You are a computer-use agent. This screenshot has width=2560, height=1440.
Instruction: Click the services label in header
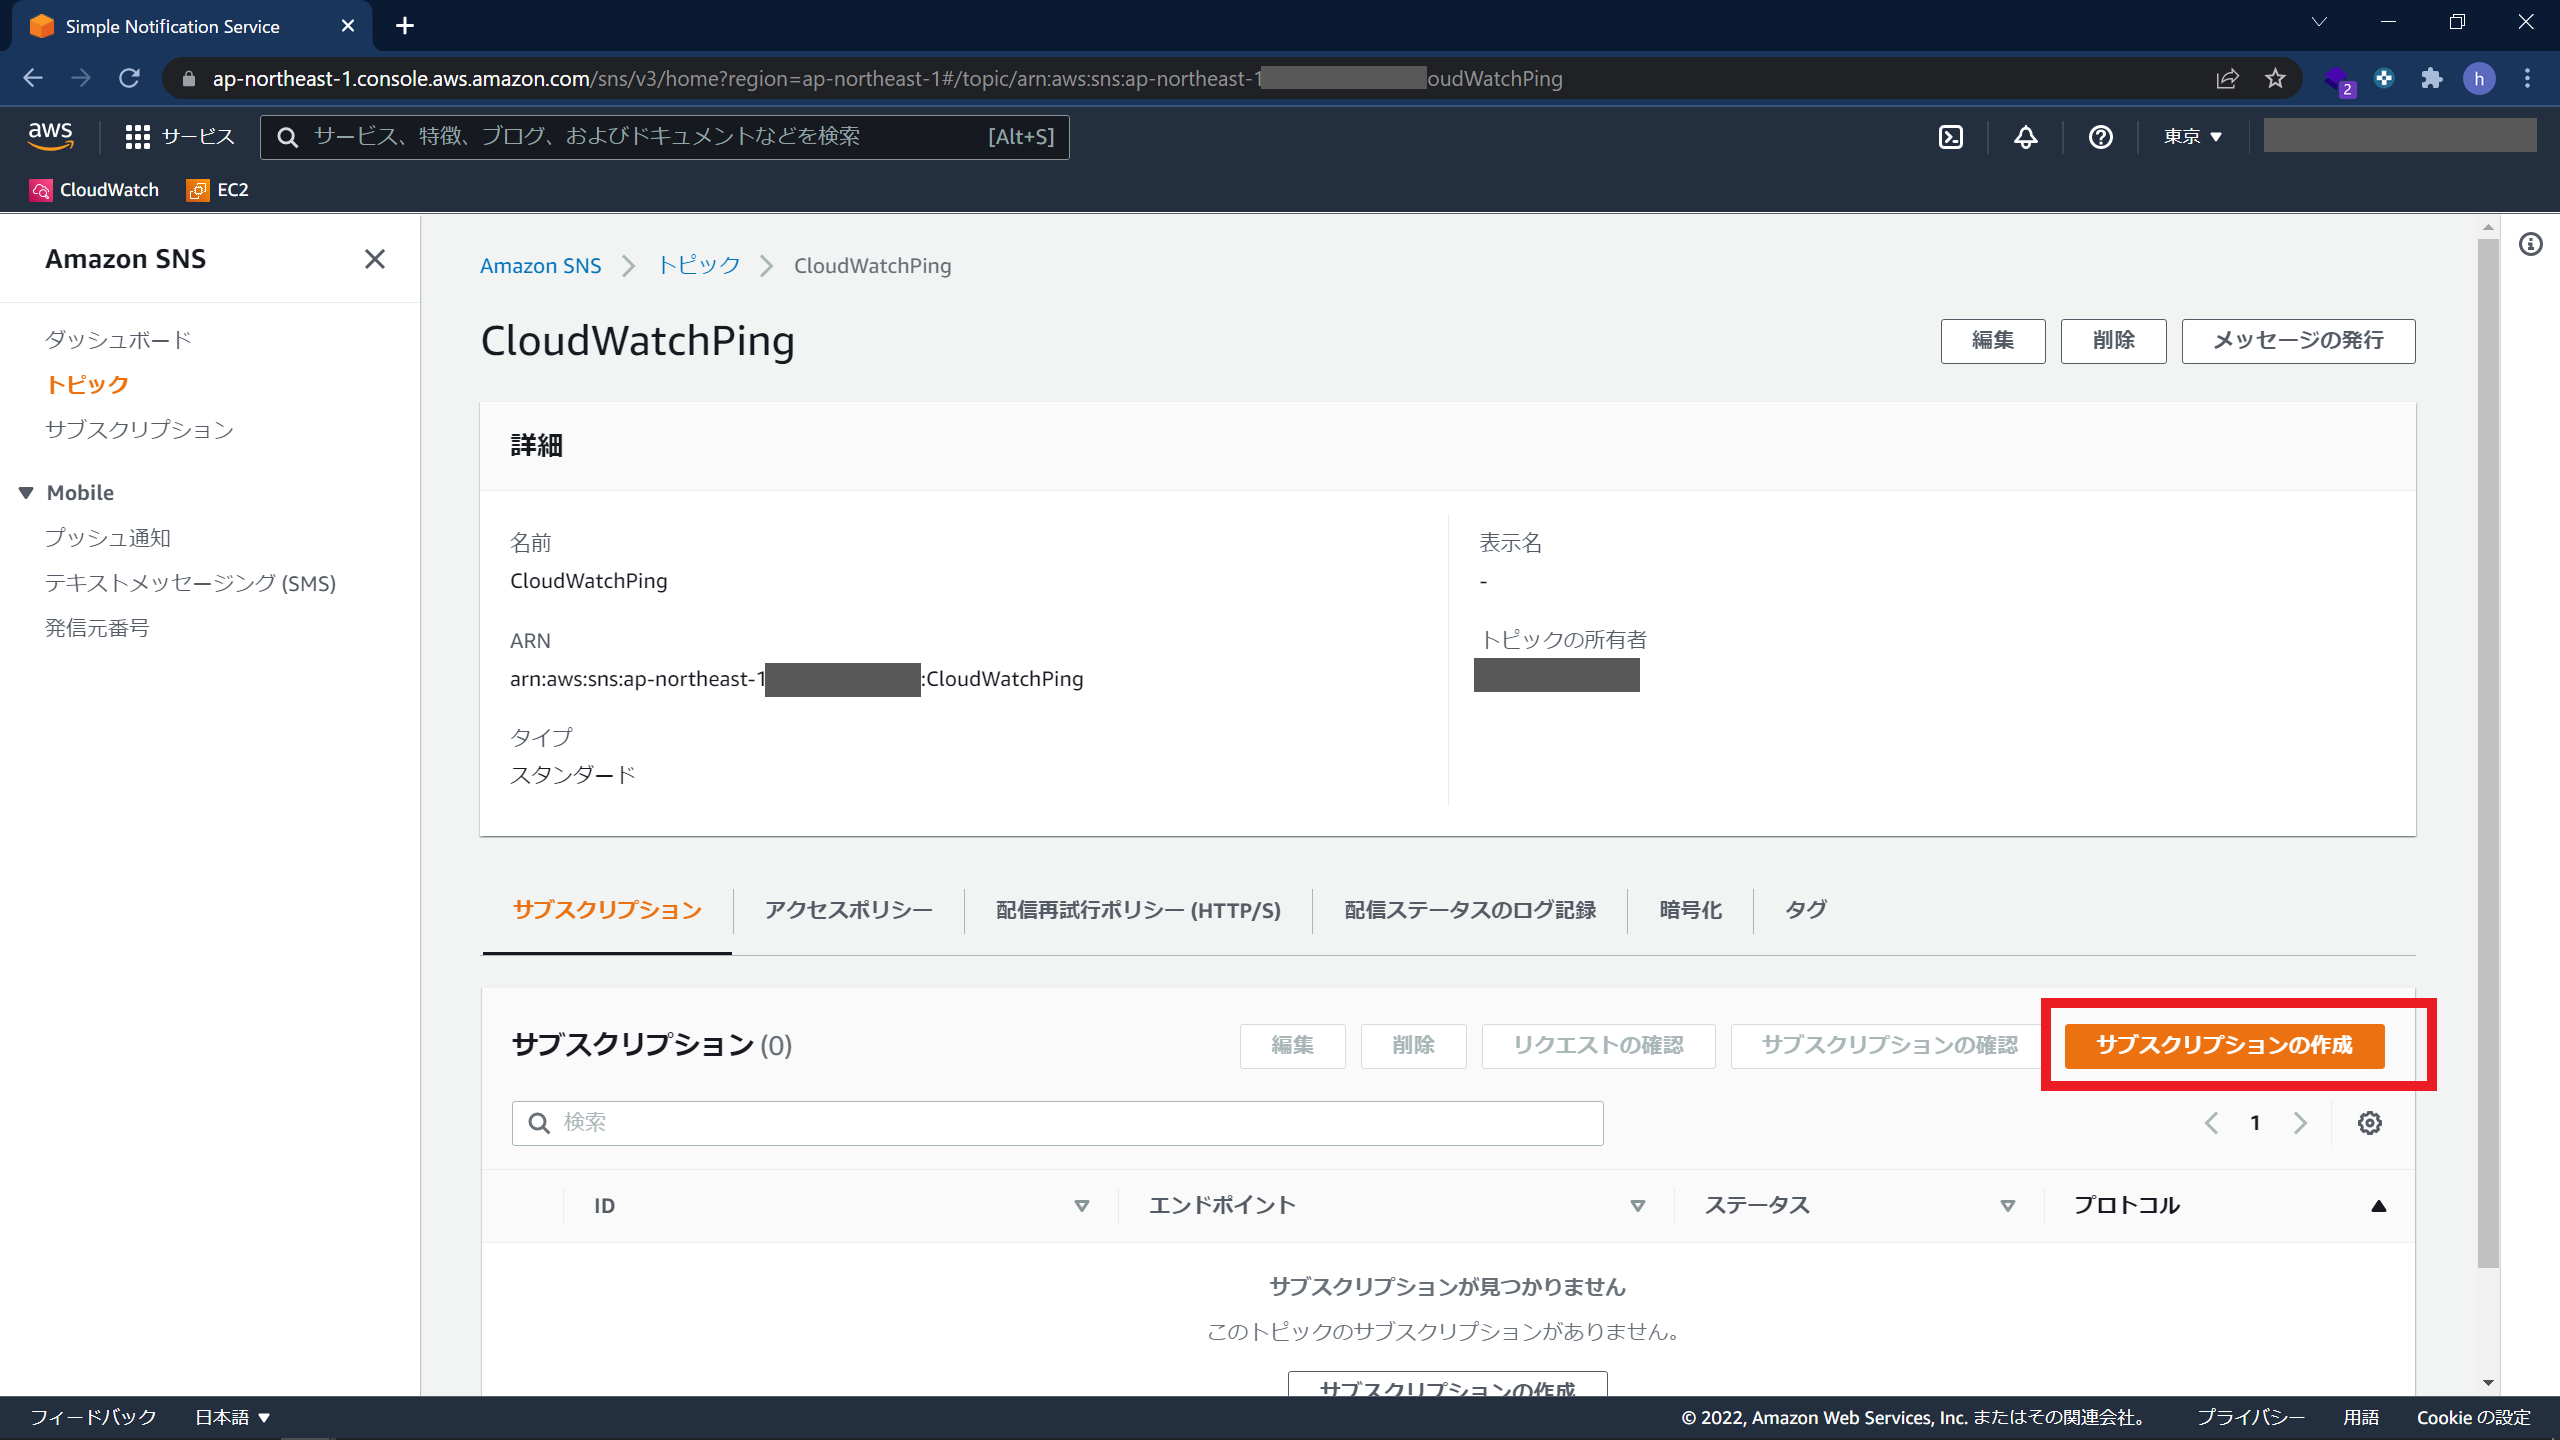click(198, 137)
